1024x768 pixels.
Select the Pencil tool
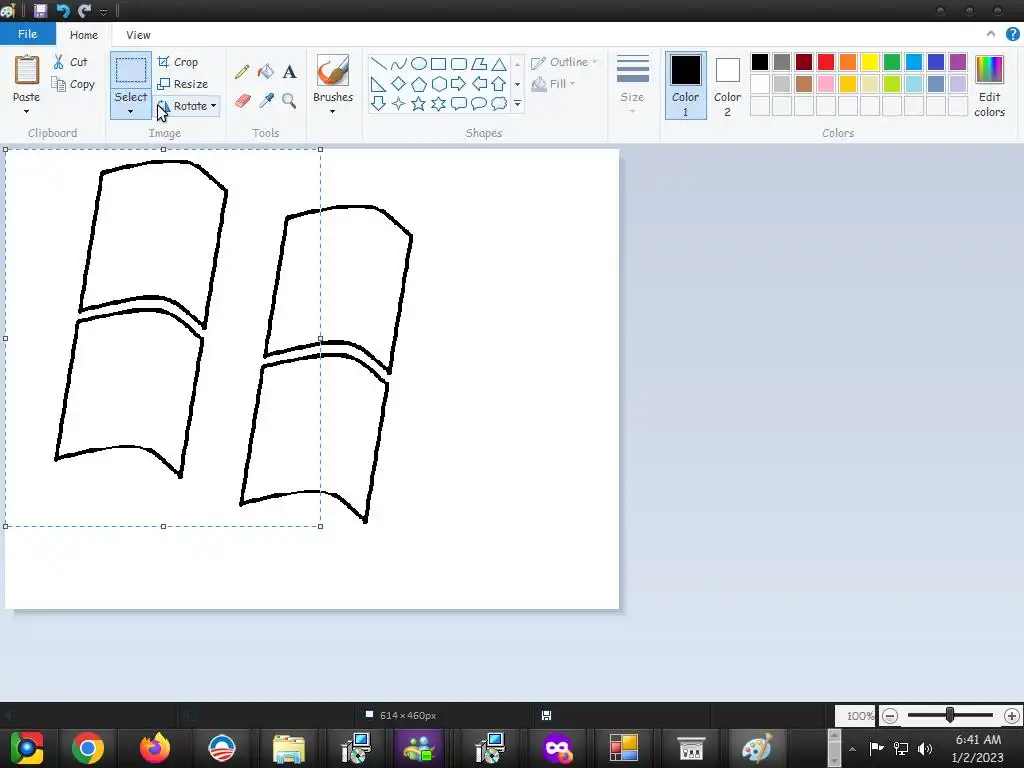pyautogui.click(x=242, y=72)
